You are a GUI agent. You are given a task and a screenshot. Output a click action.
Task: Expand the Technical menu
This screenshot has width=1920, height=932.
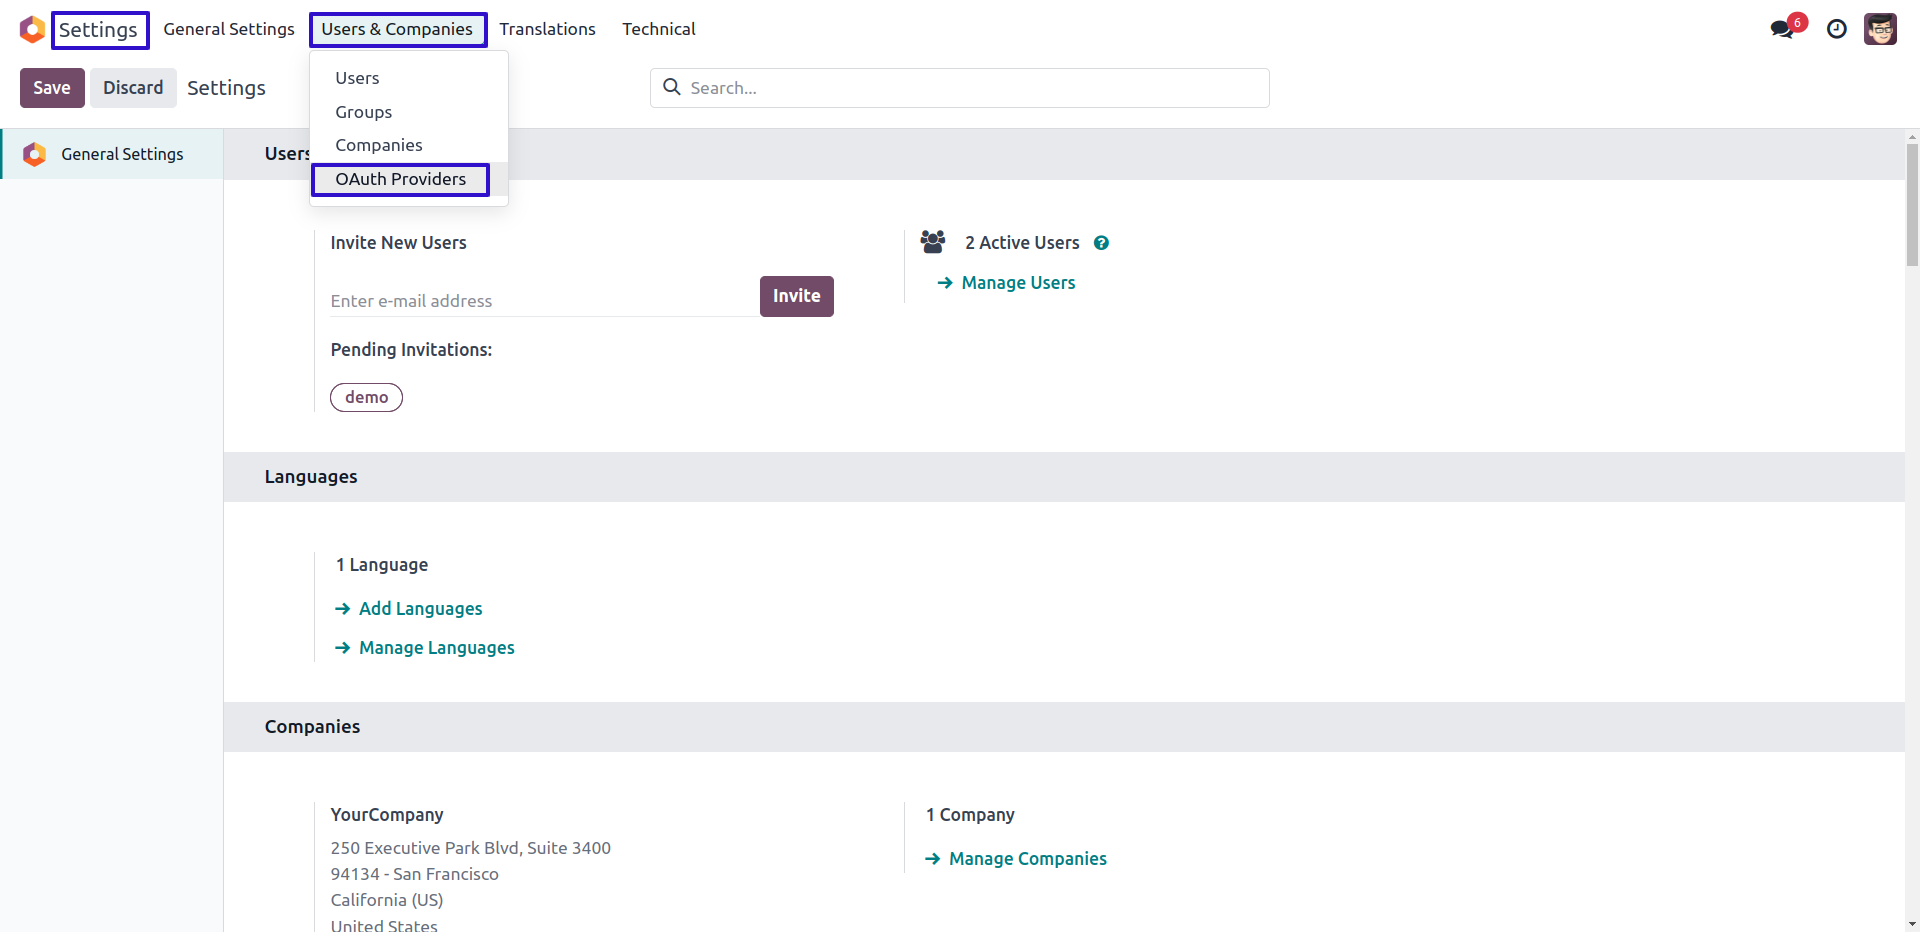coord(658,30)
